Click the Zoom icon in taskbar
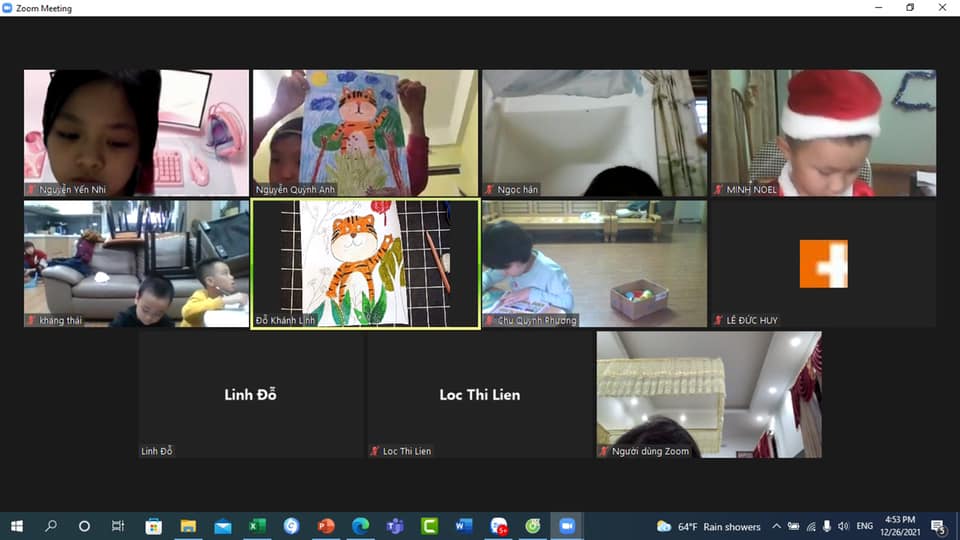The width and height of the screenshot is (960, 540). click(567, 526)
